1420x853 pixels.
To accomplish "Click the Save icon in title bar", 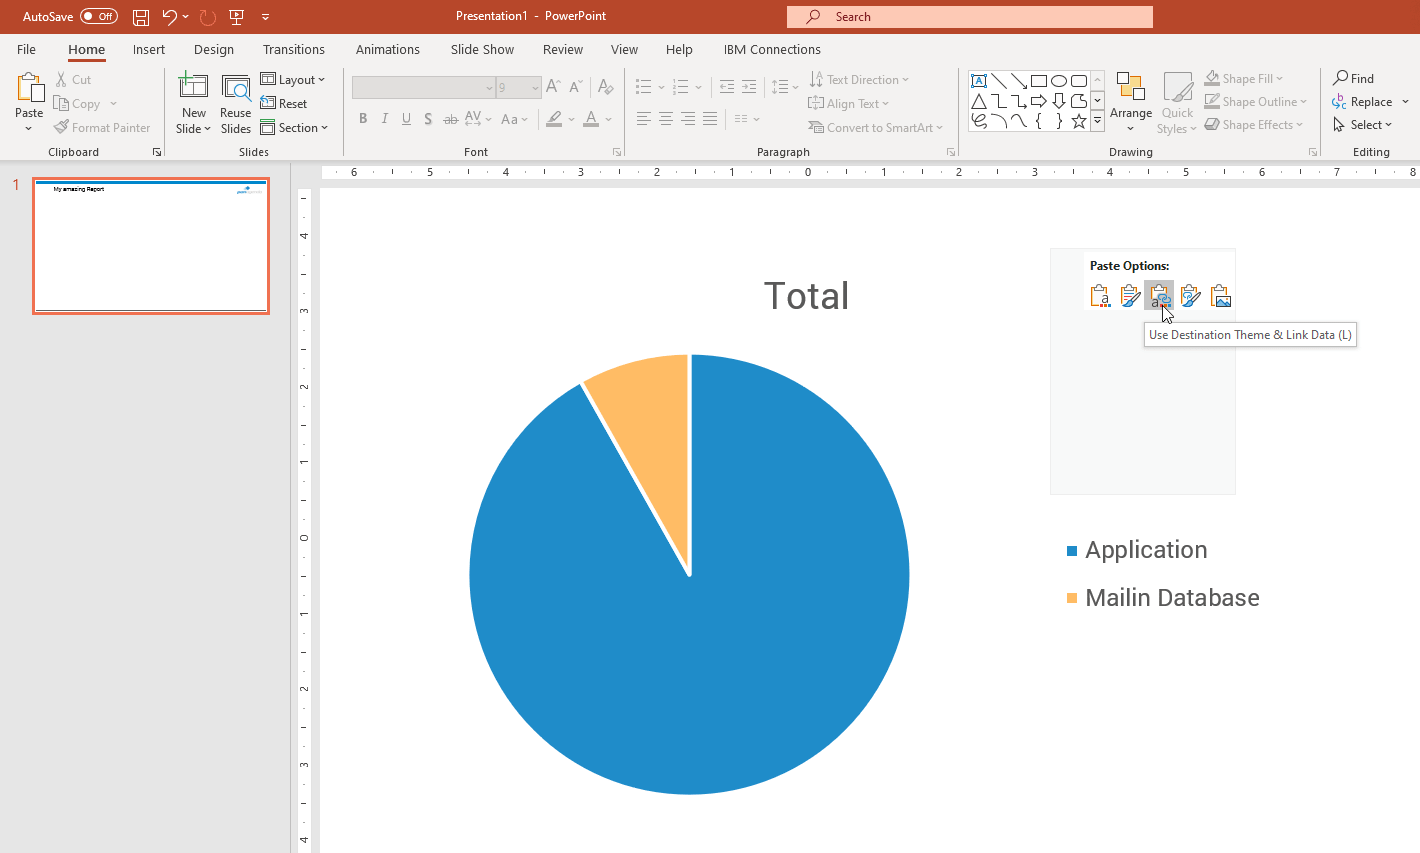I will pyautogui.click(x=141, y=17).
